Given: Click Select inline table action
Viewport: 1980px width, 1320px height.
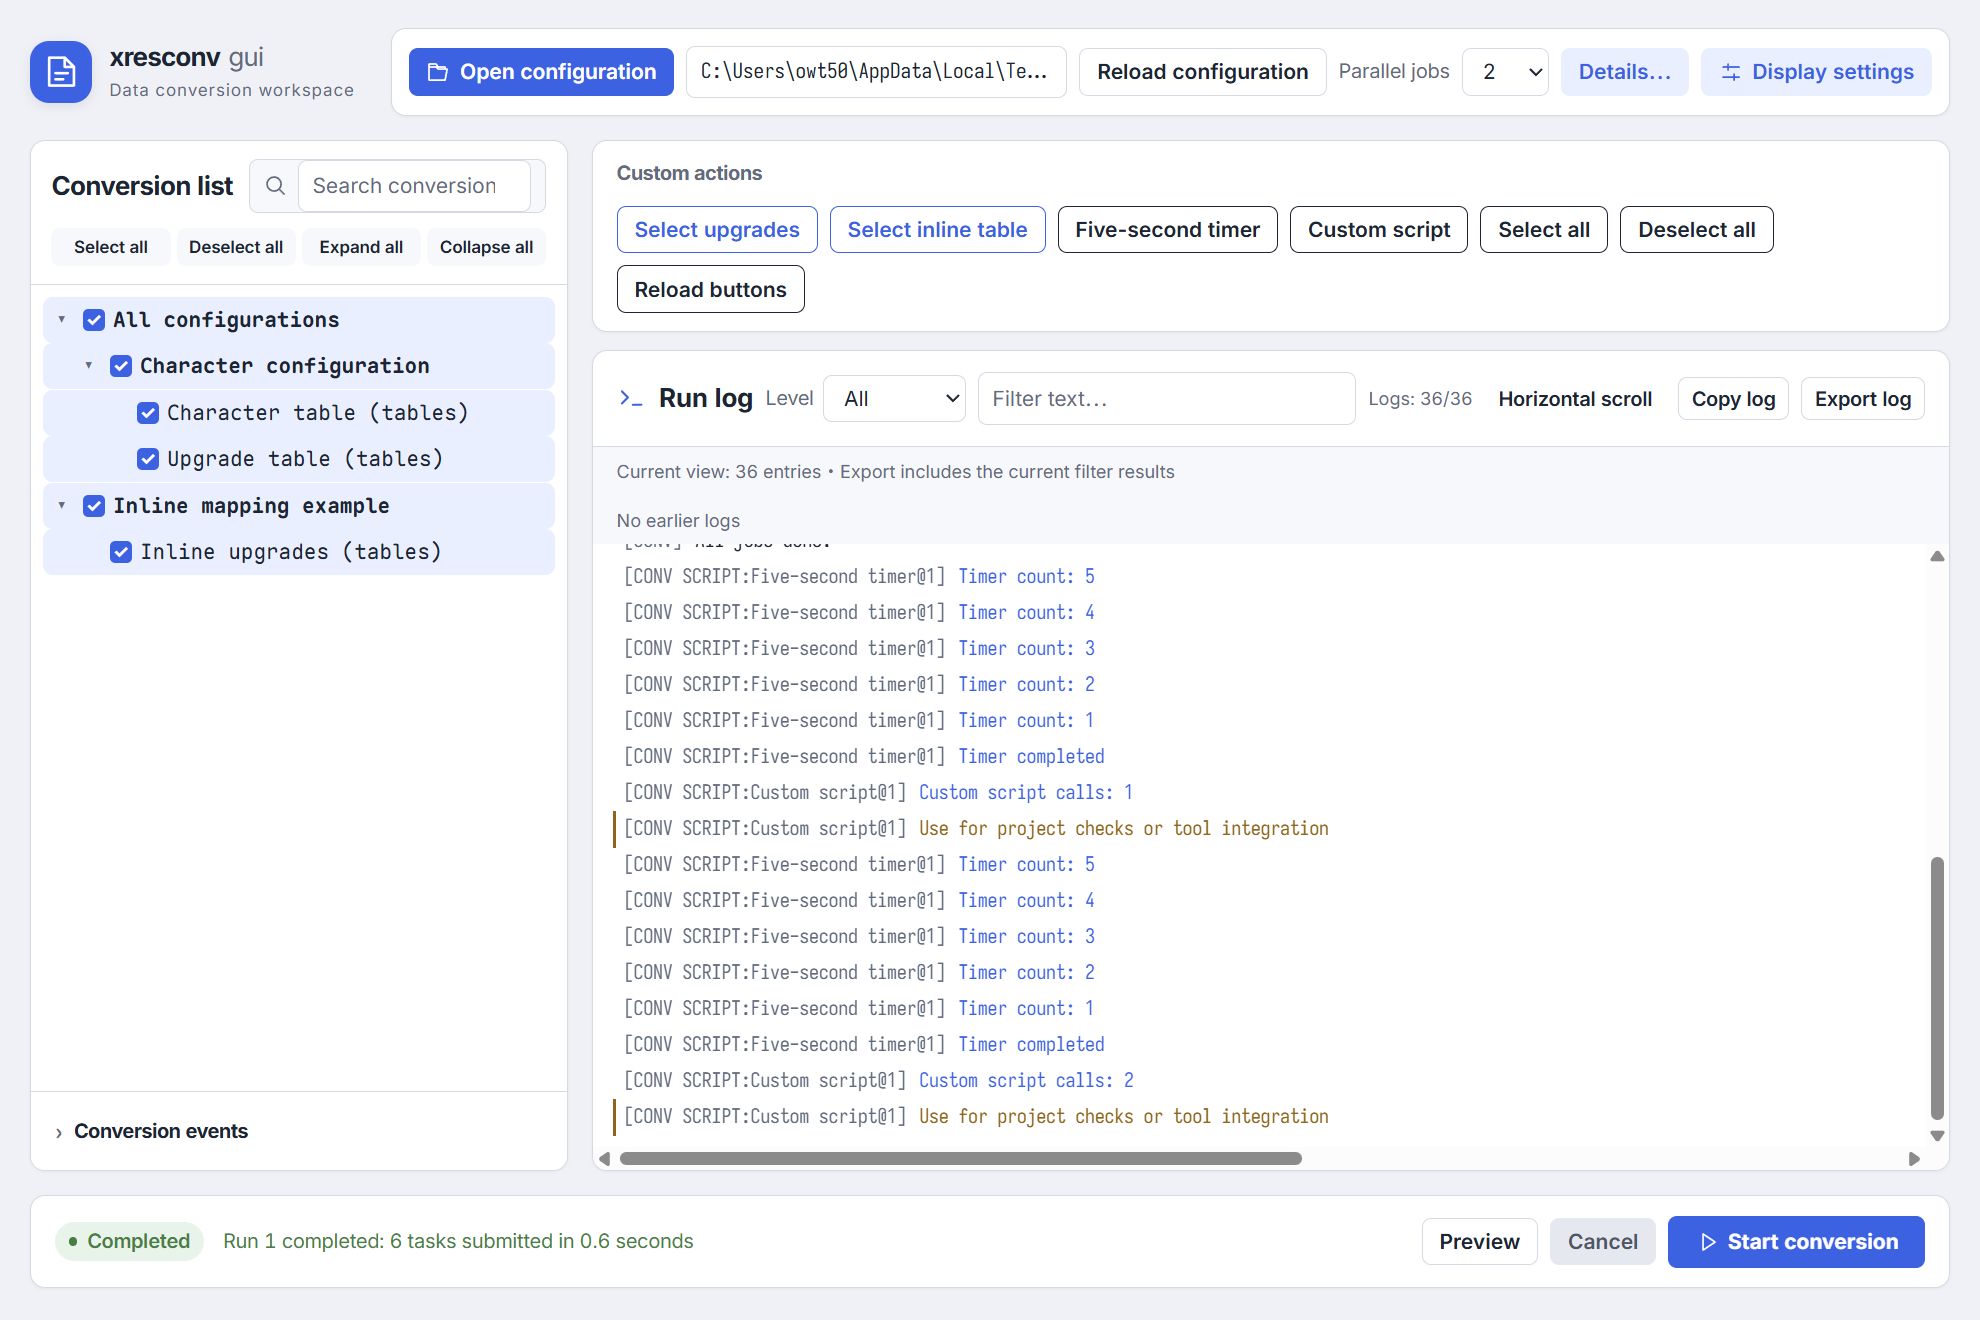Looking at the screenshot, I should [937, 230].
